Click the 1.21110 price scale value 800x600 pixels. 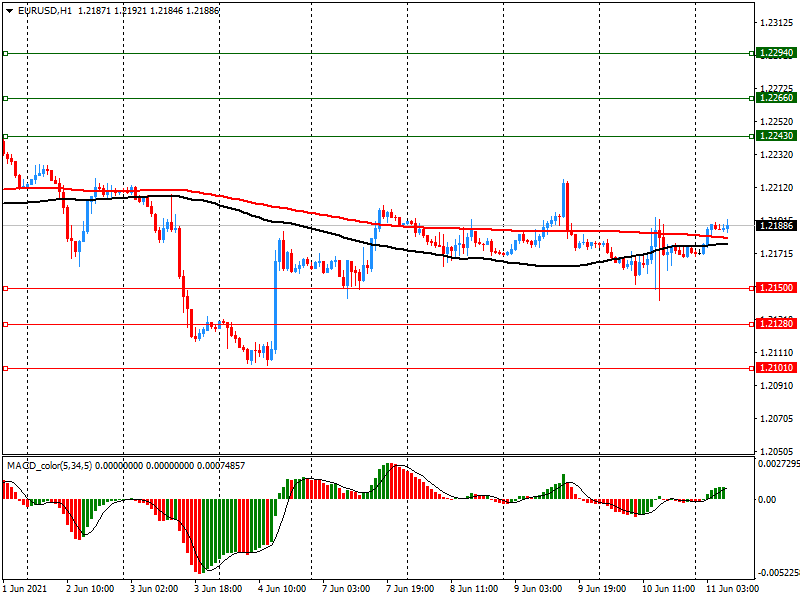click(x=777, y=353)
